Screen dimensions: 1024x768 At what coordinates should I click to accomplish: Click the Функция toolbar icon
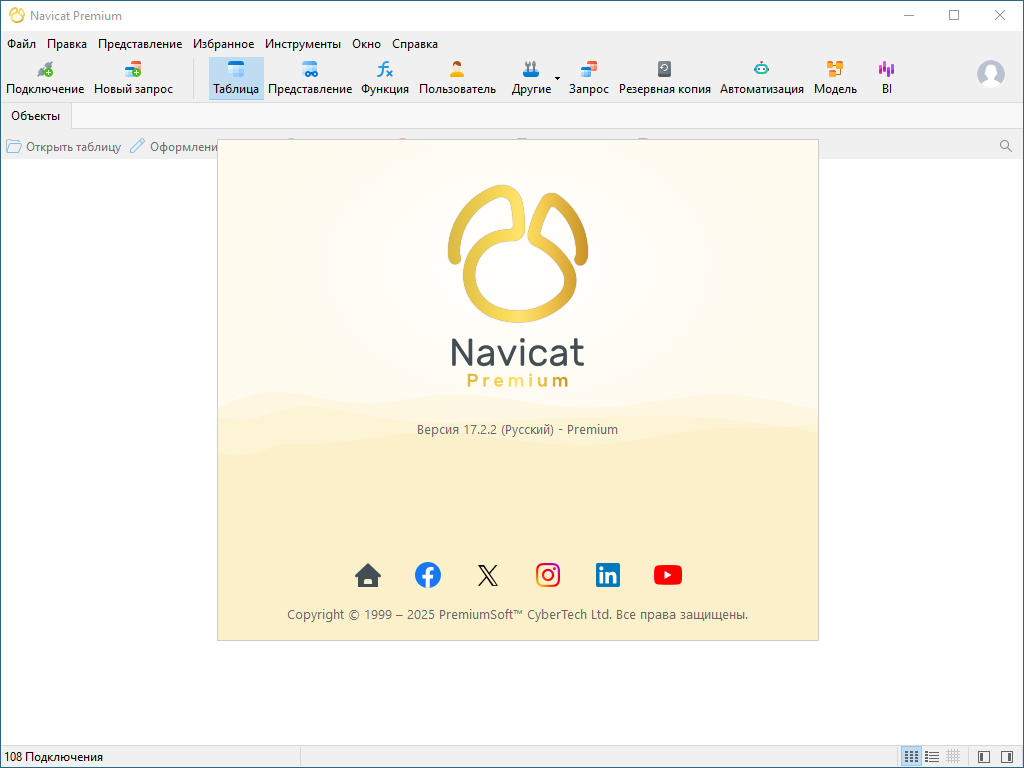pyautogui.click(x=385, y=78)
